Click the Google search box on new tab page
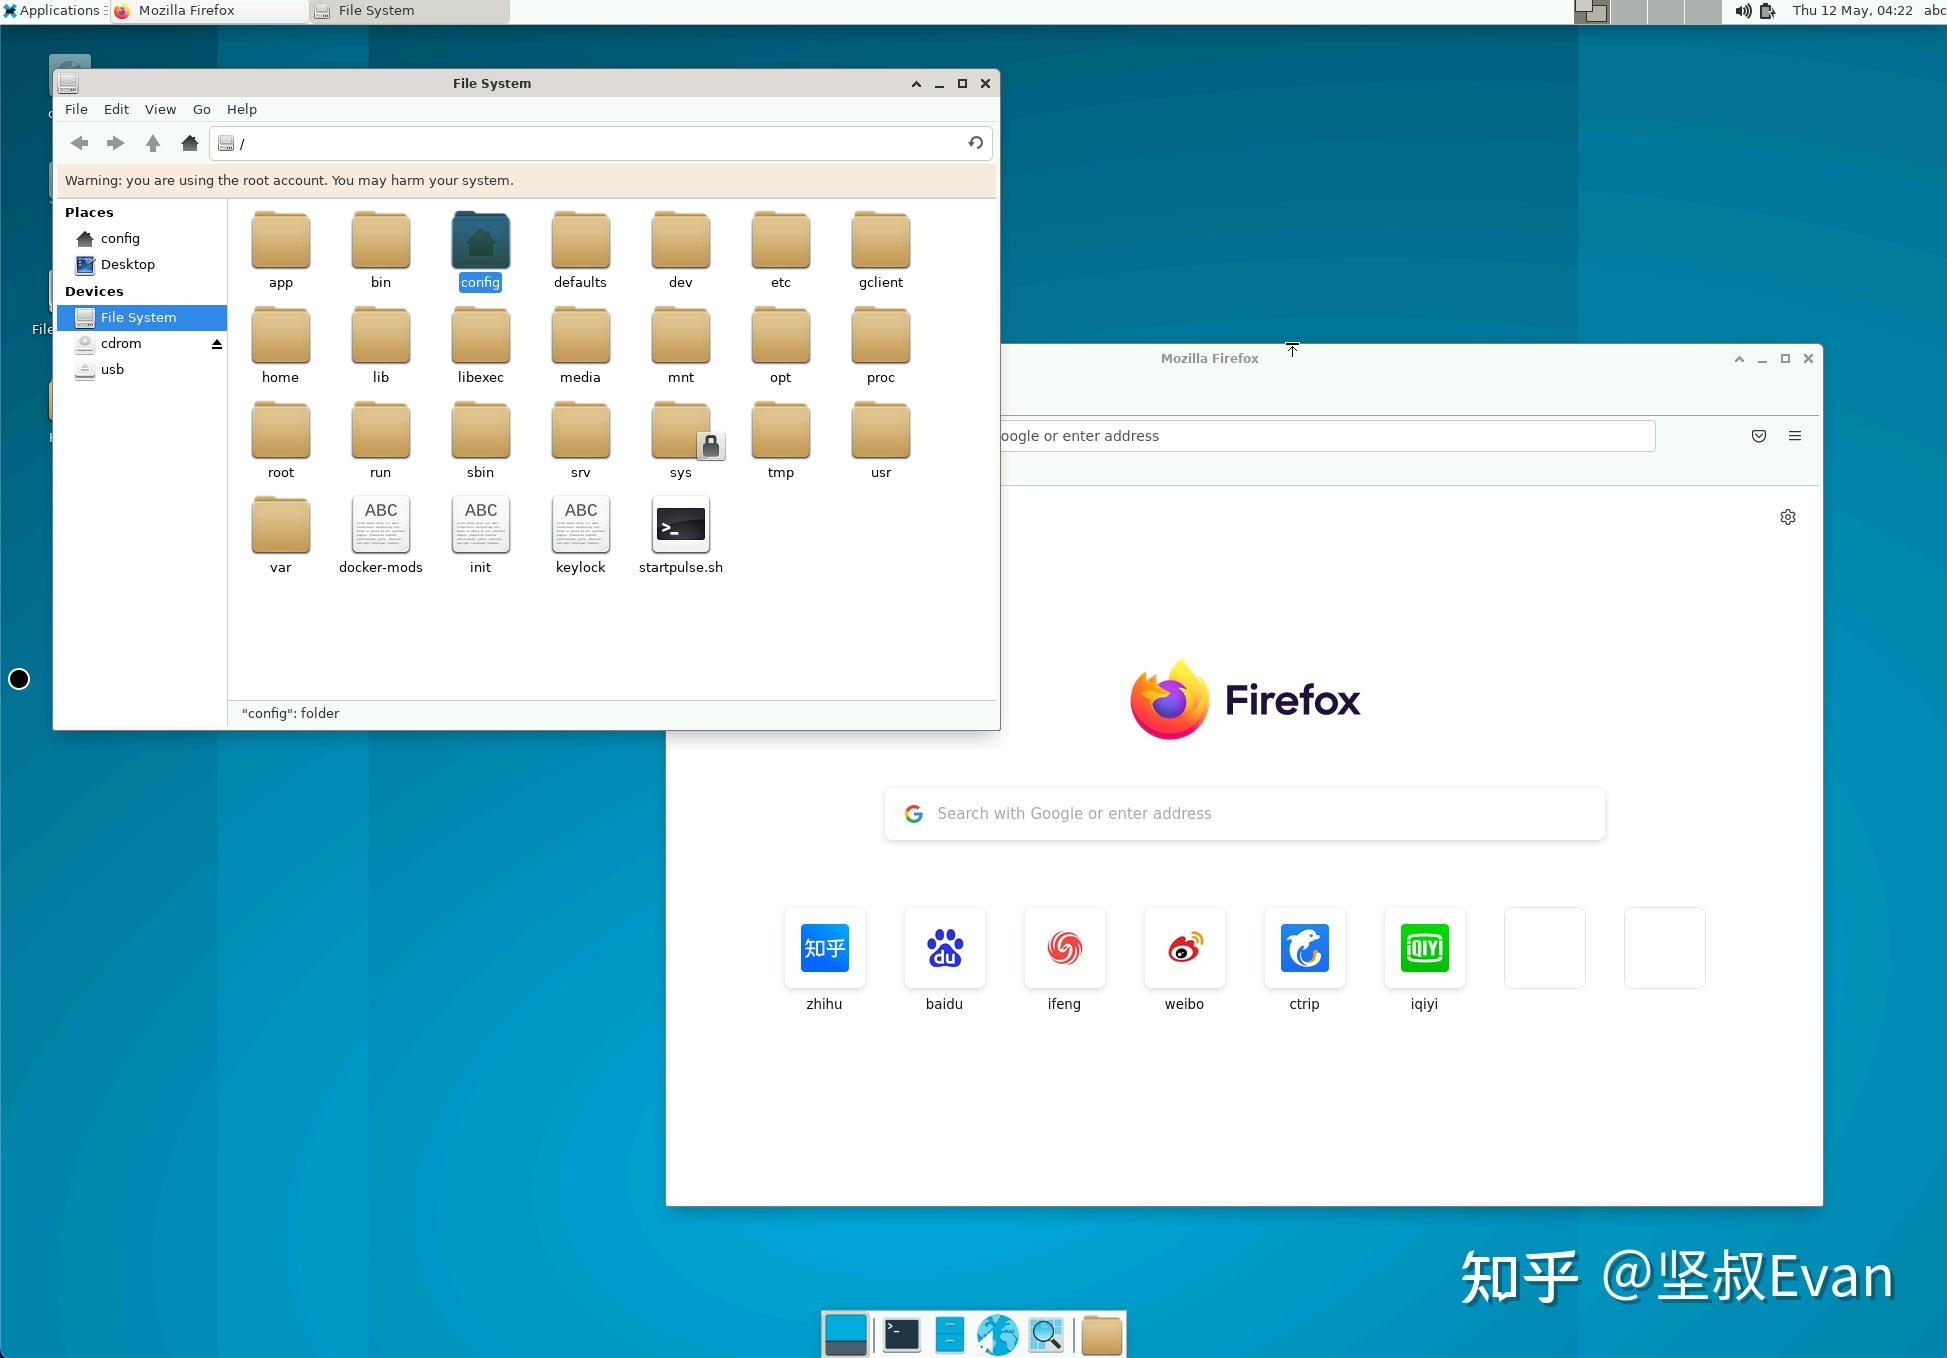This screenshot has height=1358, width=1947. [x=1245, y=814]
